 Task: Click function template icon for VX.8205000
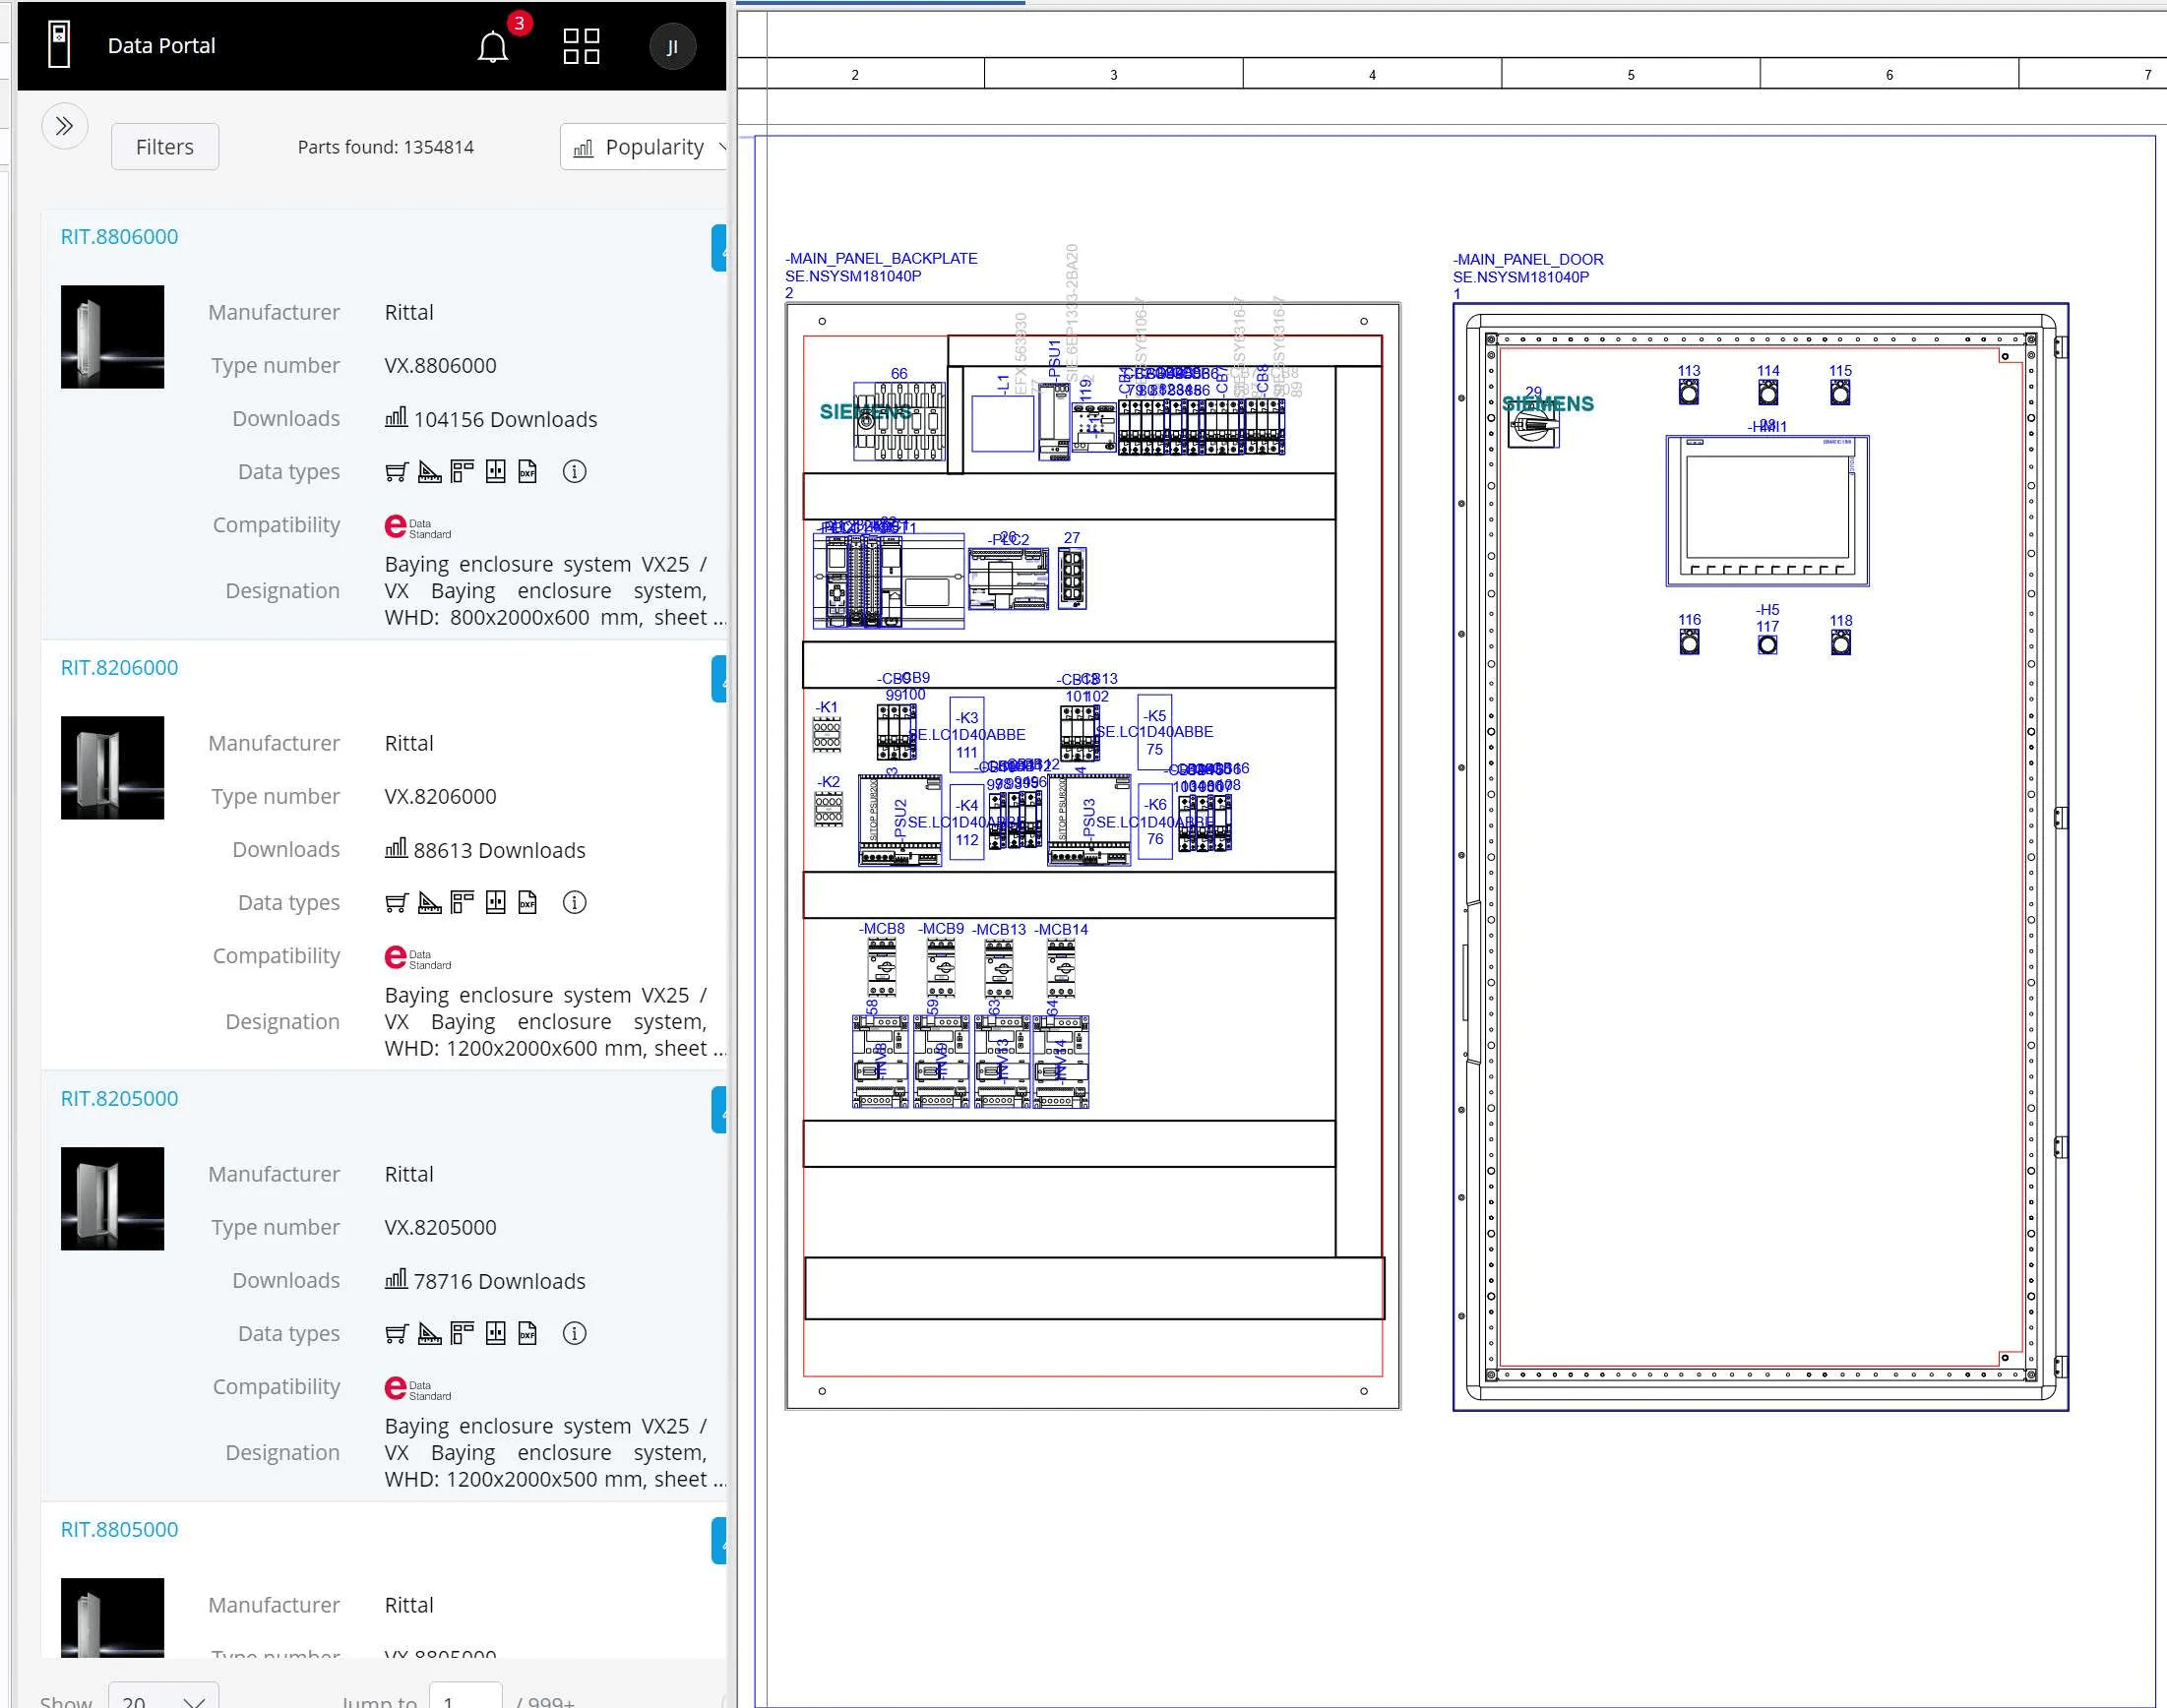click(462, 1334)
